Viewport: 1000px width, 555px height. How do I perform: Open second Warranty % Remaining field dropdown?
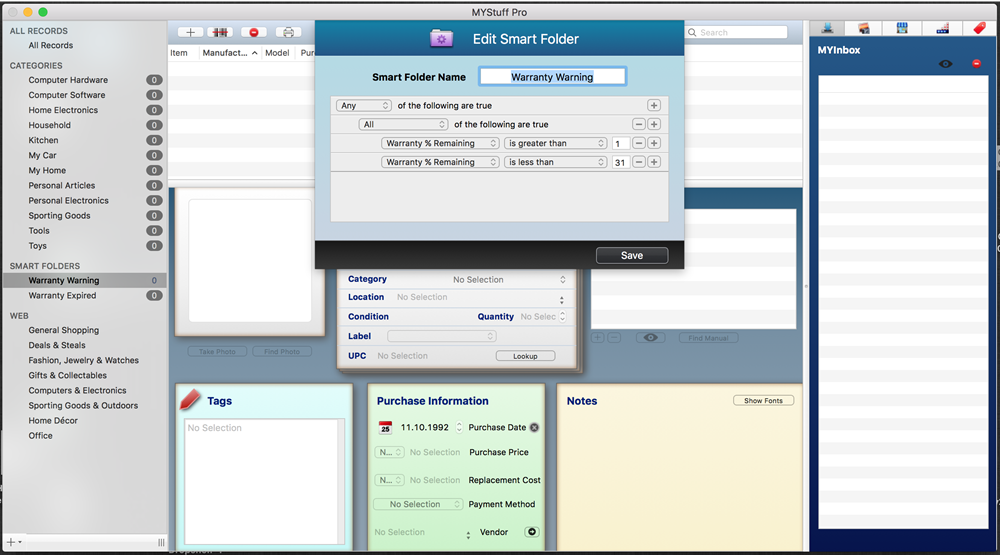440,162
